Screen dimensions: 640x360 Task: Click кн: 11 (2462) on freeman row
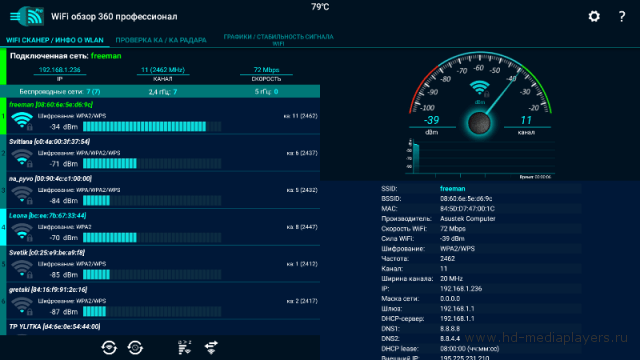tap(300, 116)
